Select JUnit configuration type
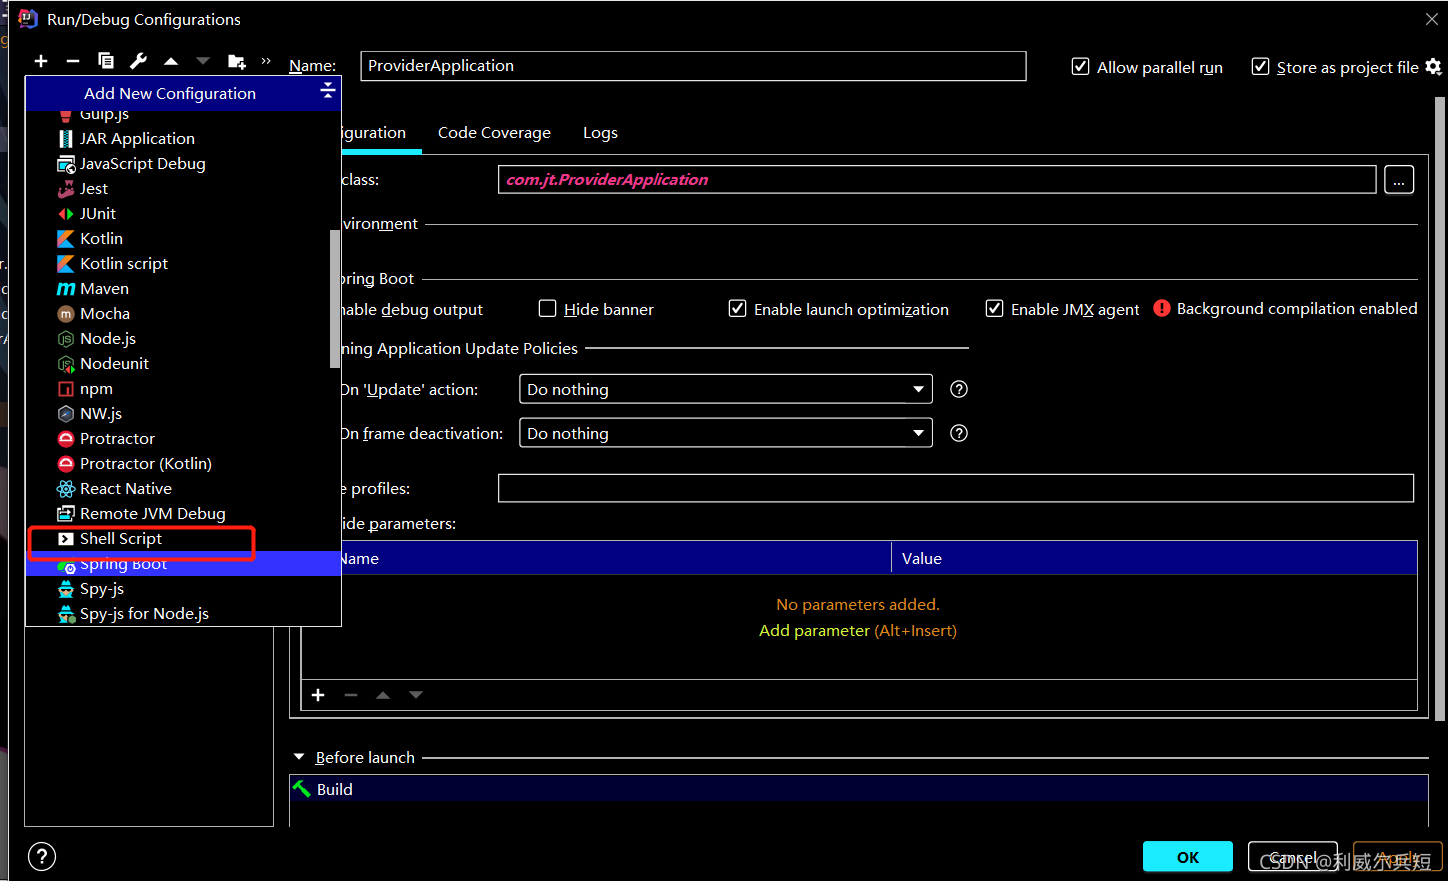1448x881 pixels. [183, 213]
